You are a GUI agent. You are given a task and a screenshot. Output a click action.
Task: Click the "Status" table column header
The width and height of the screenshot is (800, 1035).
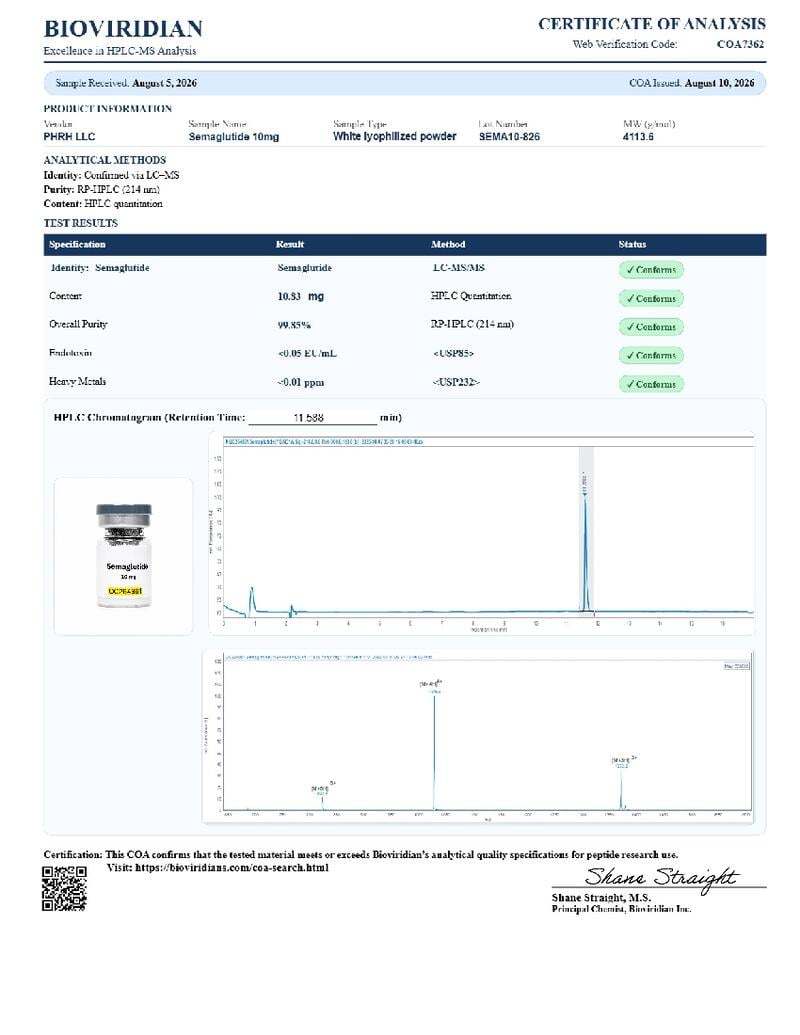[632, 244]
